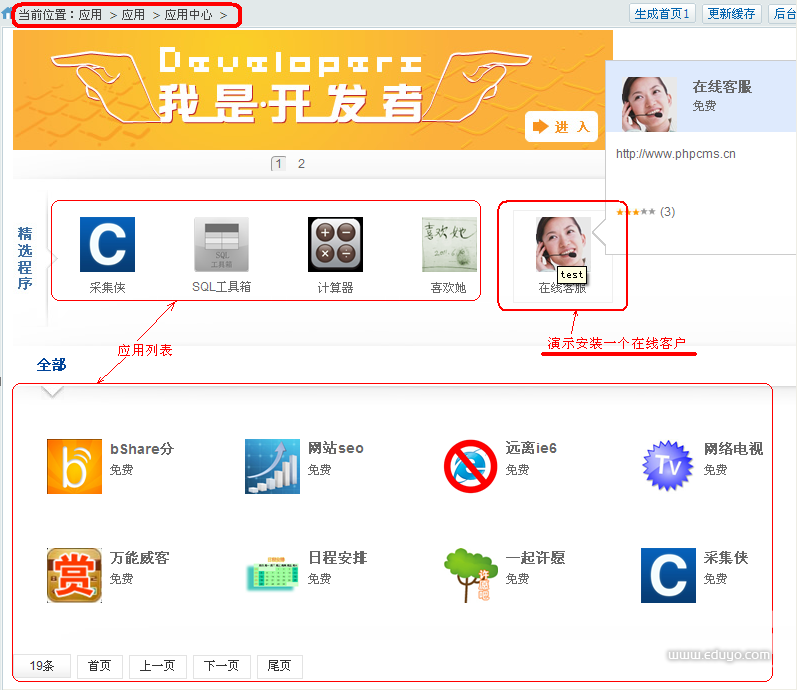Click the 远离ie6 app icon

[x=470, y=466]
